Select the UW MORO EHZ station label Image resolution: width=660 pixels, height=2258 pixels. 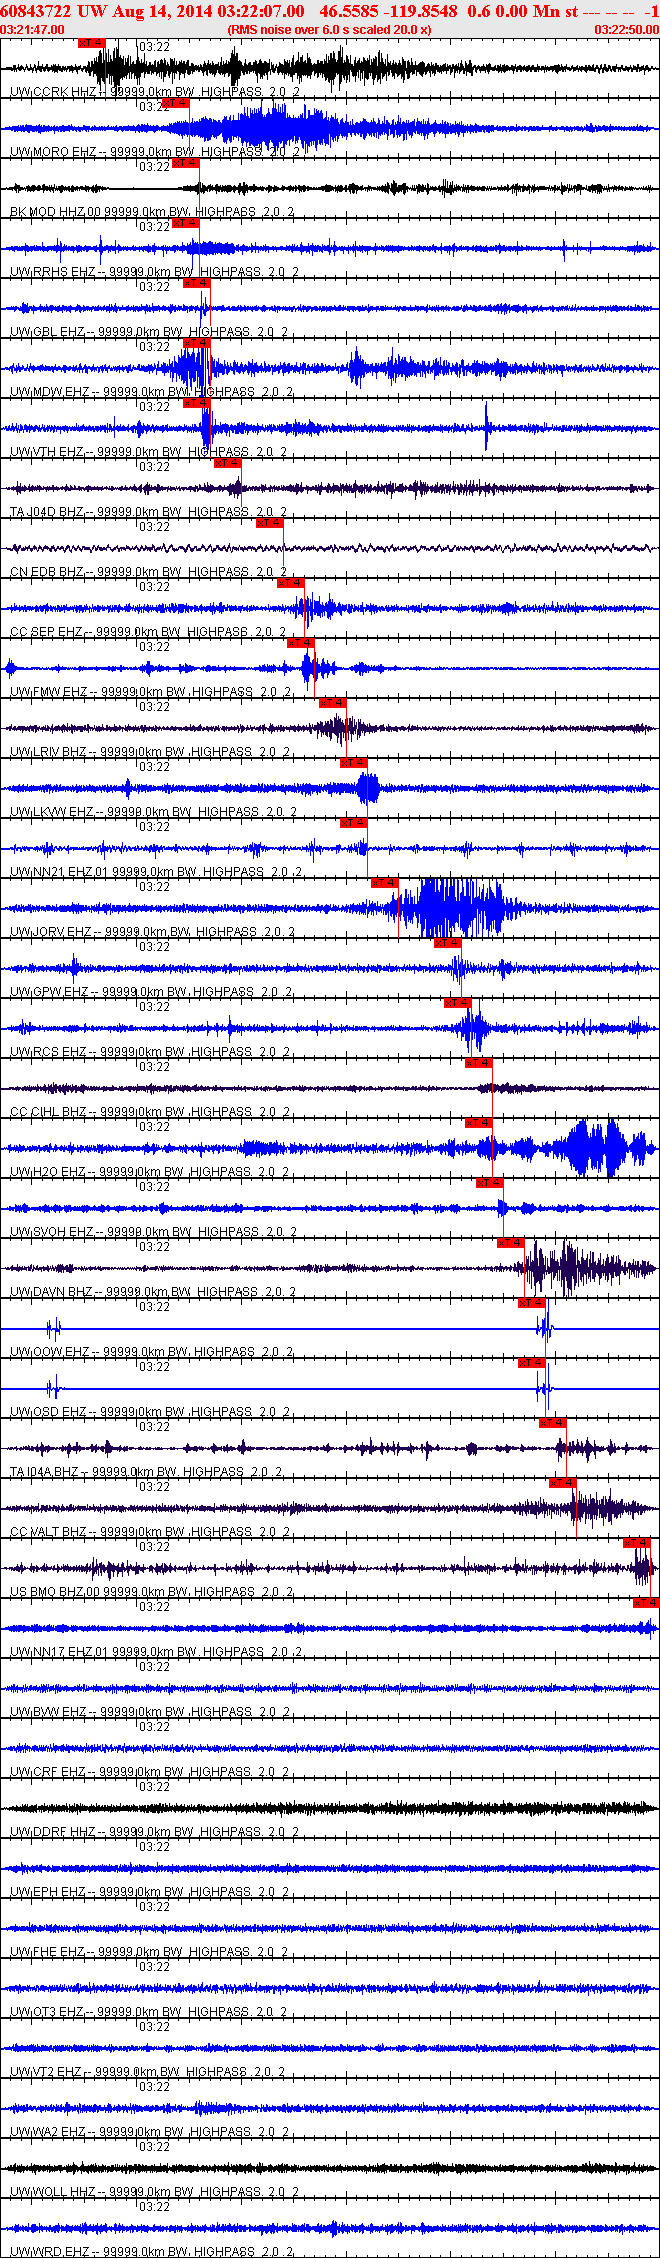[155, 152]
